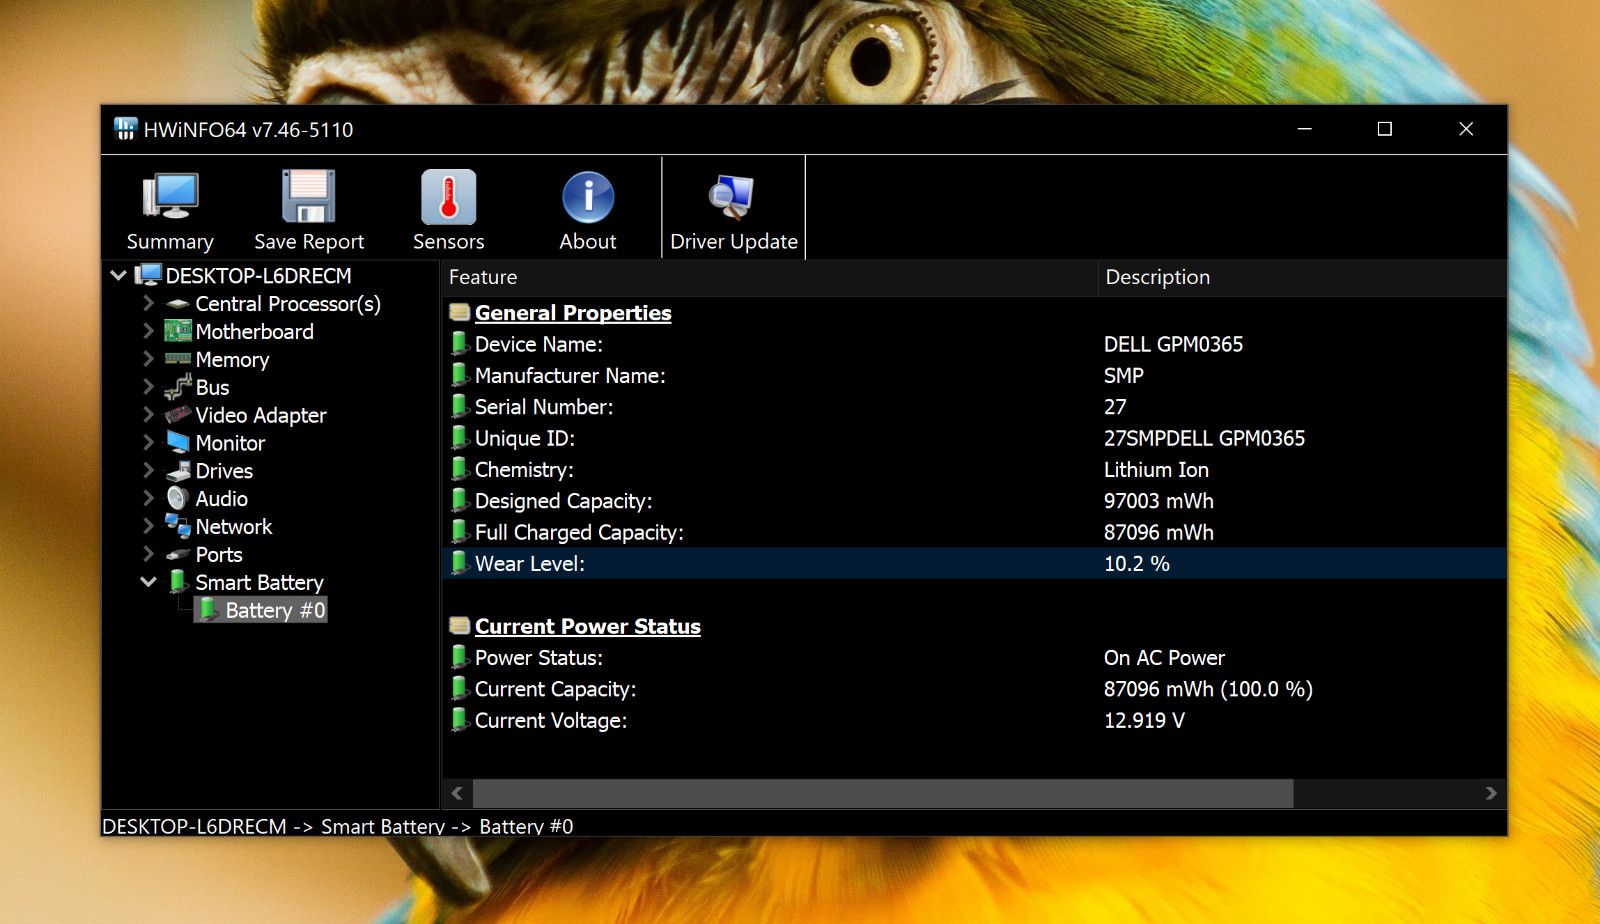Collapse the DESKTOP-L6DRECM root node

pos(118,275)
